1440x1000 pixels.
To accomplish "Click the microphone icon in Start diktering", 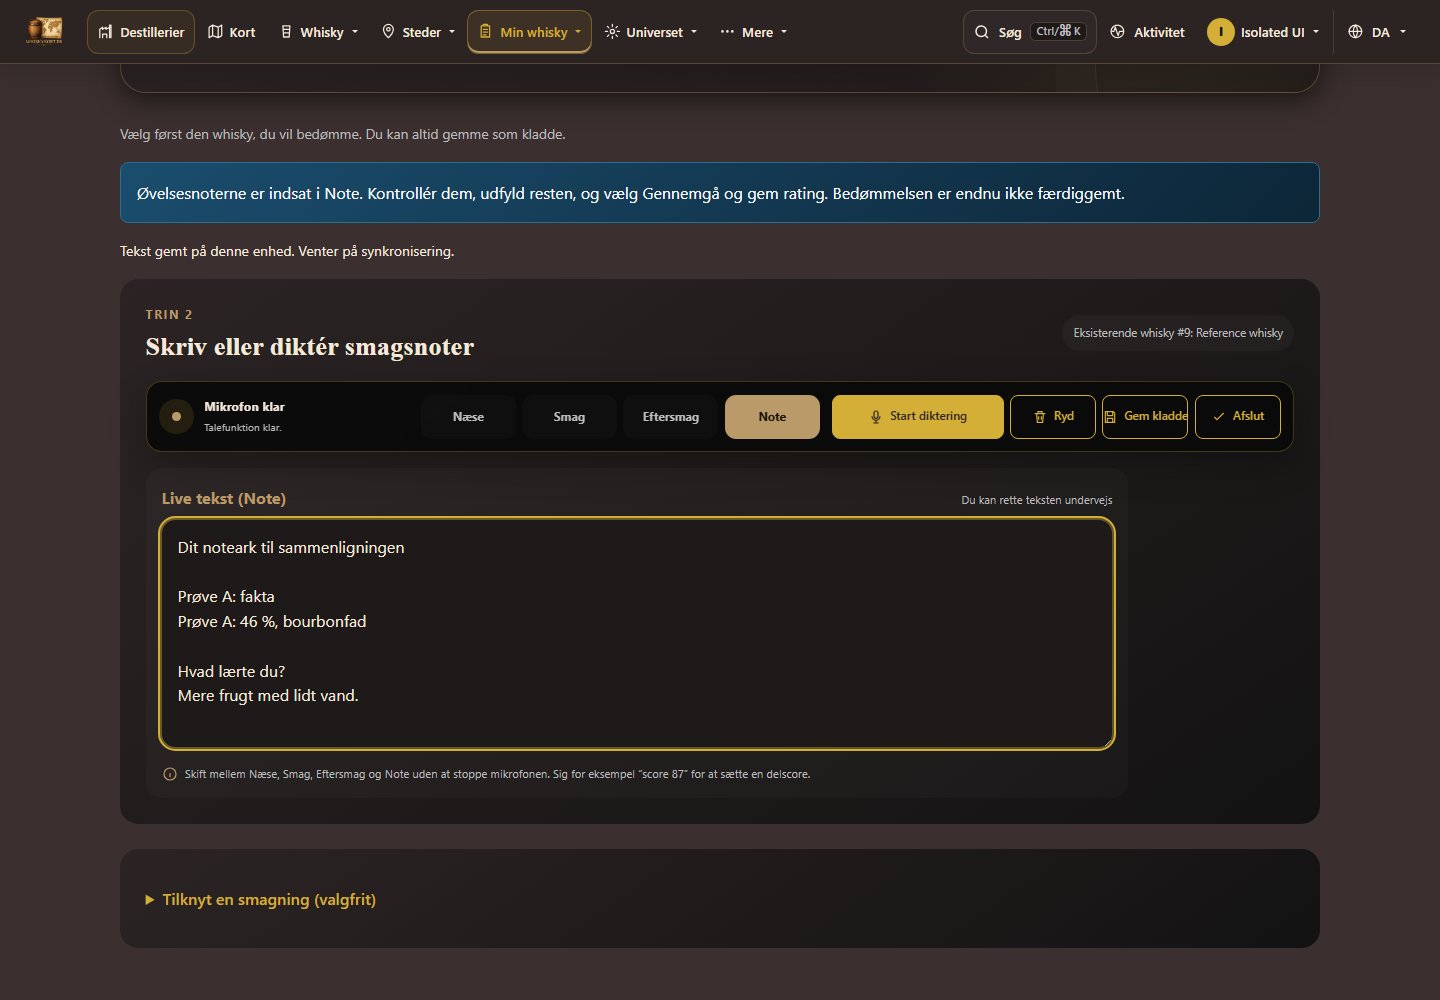I will point(876,417).
